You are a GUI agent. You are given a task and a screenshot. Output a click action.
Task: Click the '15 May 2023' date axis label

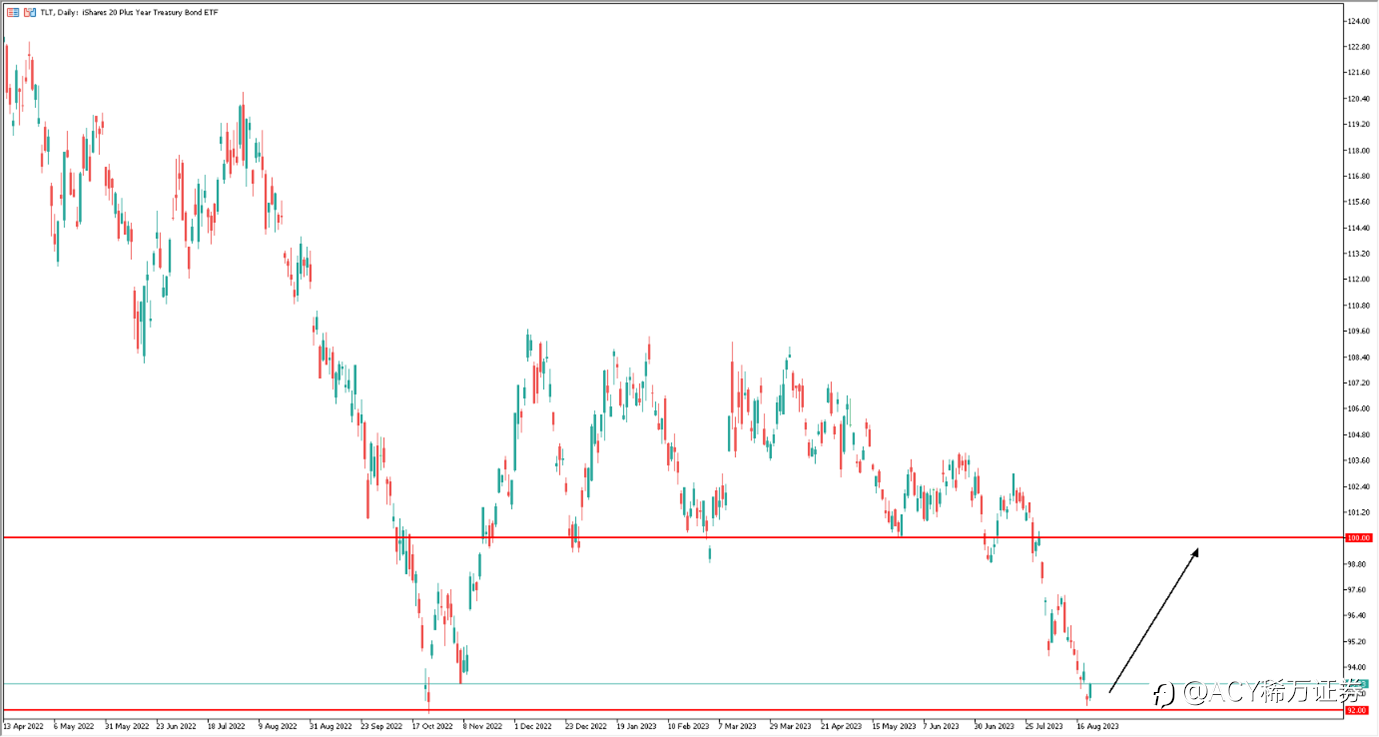point(892,727)
